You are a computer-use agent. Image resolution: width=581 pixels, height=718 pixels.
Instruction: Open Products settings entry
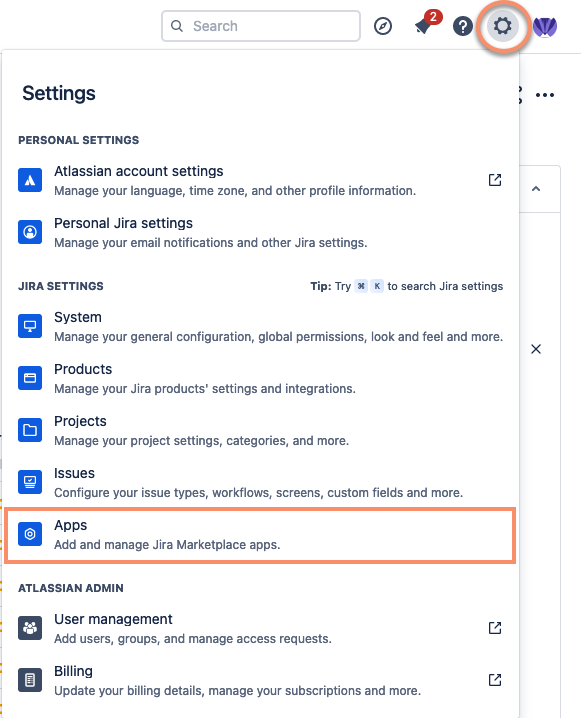click(260, 379)
